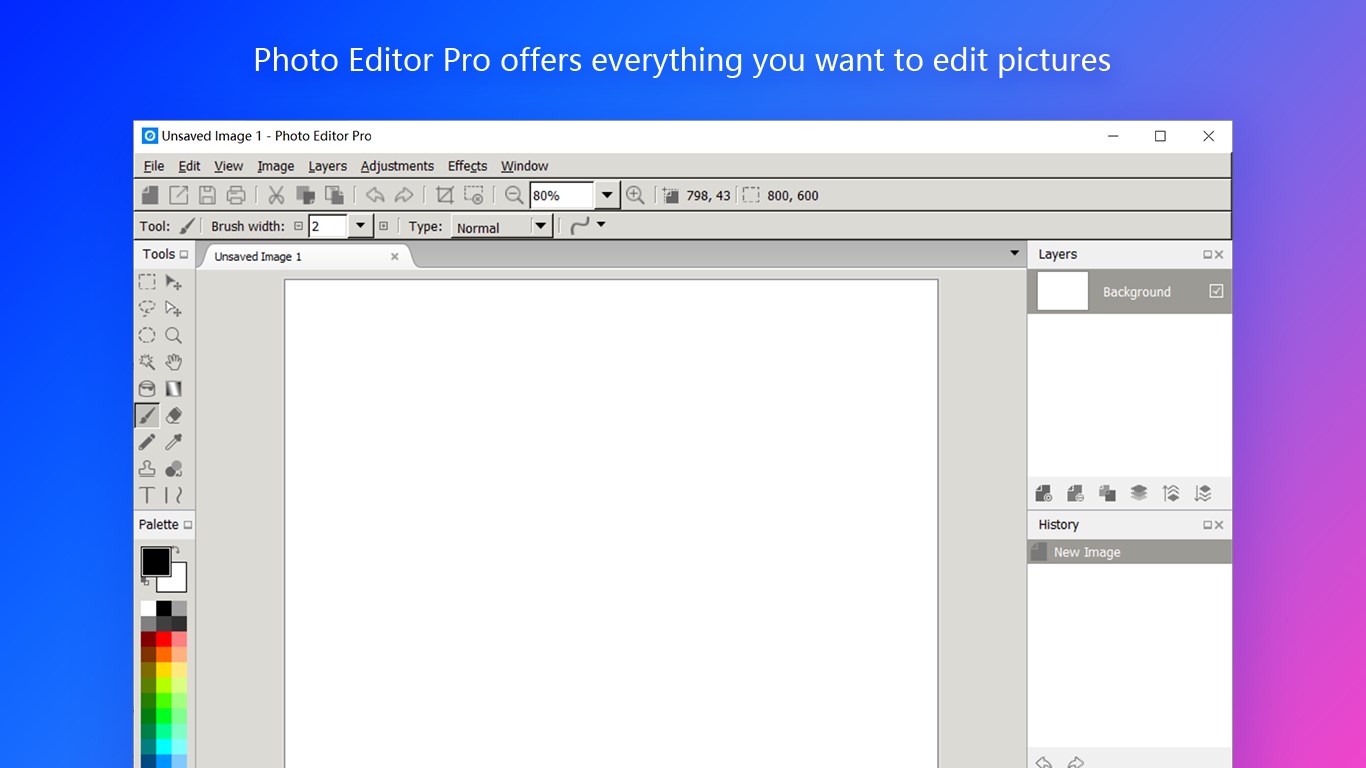Image resolution: width=1366 pixels, height=768 pixels.
Task: Open the Image menu
Action: (276, 166)
